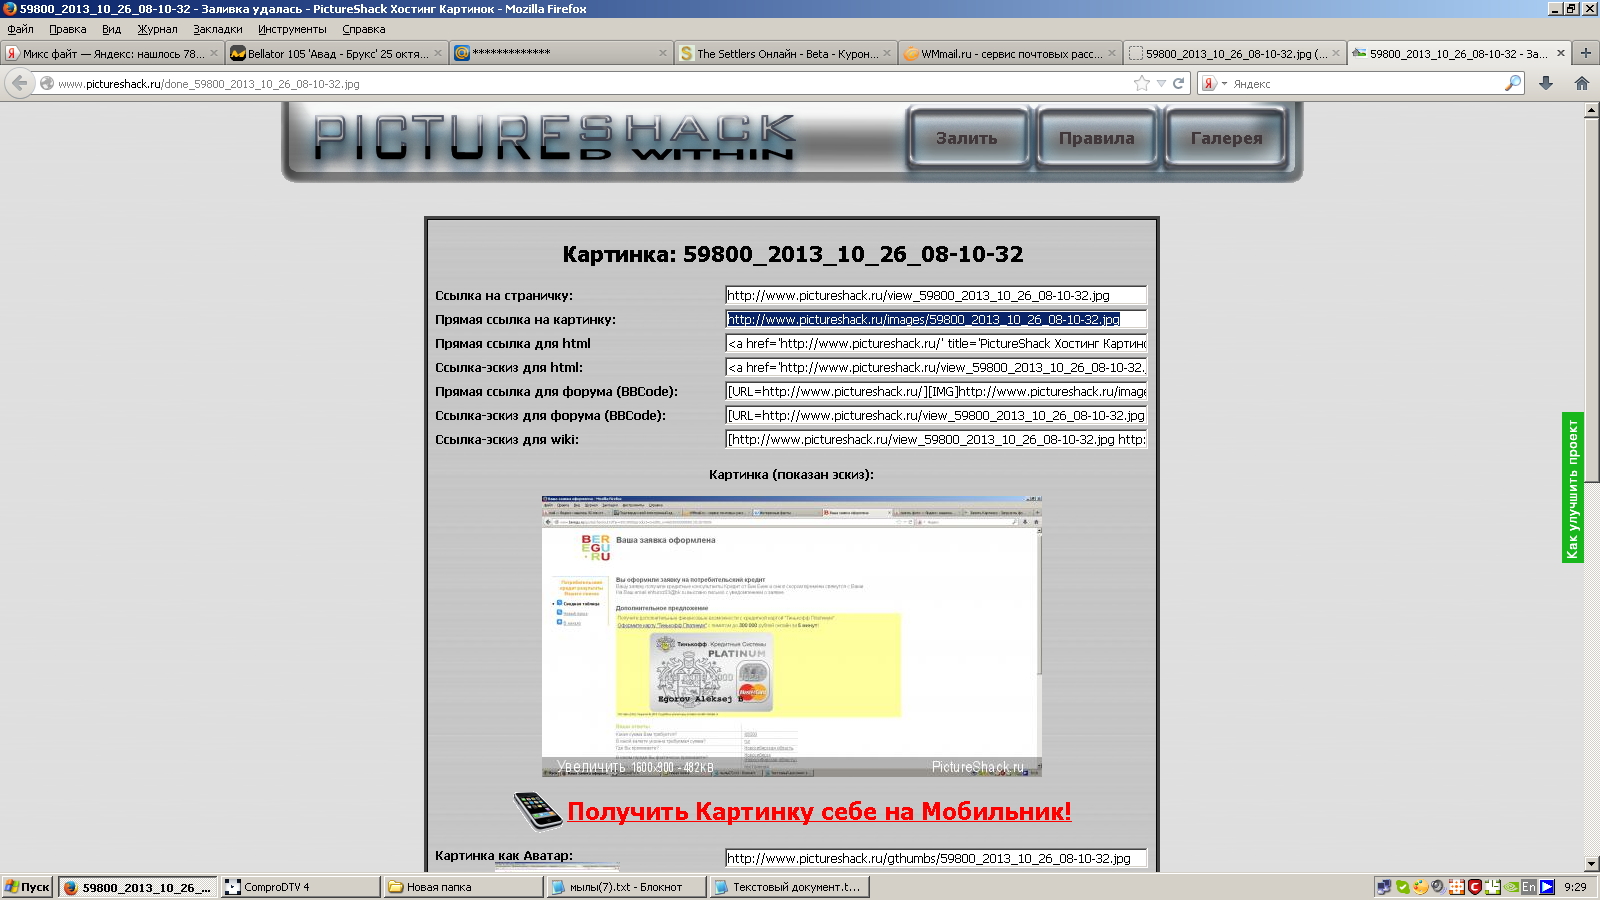Open the Закладки menu
This screenshot has width=1600, height=900.
pyautogui.click(x=217, y=29)
